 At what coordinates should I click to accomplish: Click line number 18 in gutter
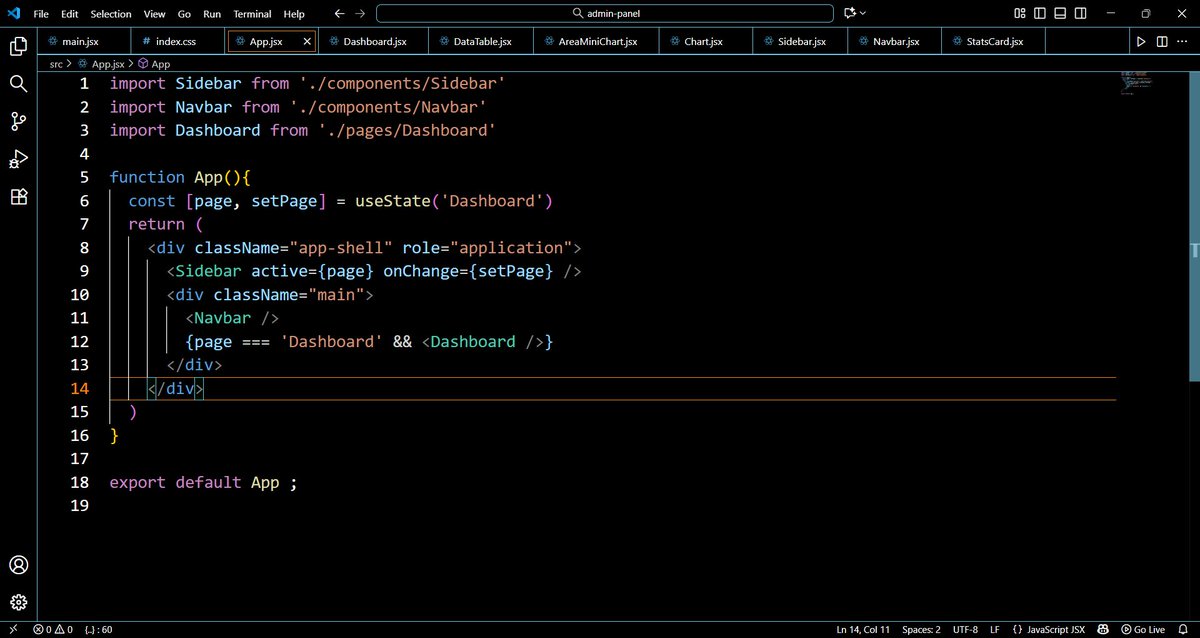click(81, 482)
